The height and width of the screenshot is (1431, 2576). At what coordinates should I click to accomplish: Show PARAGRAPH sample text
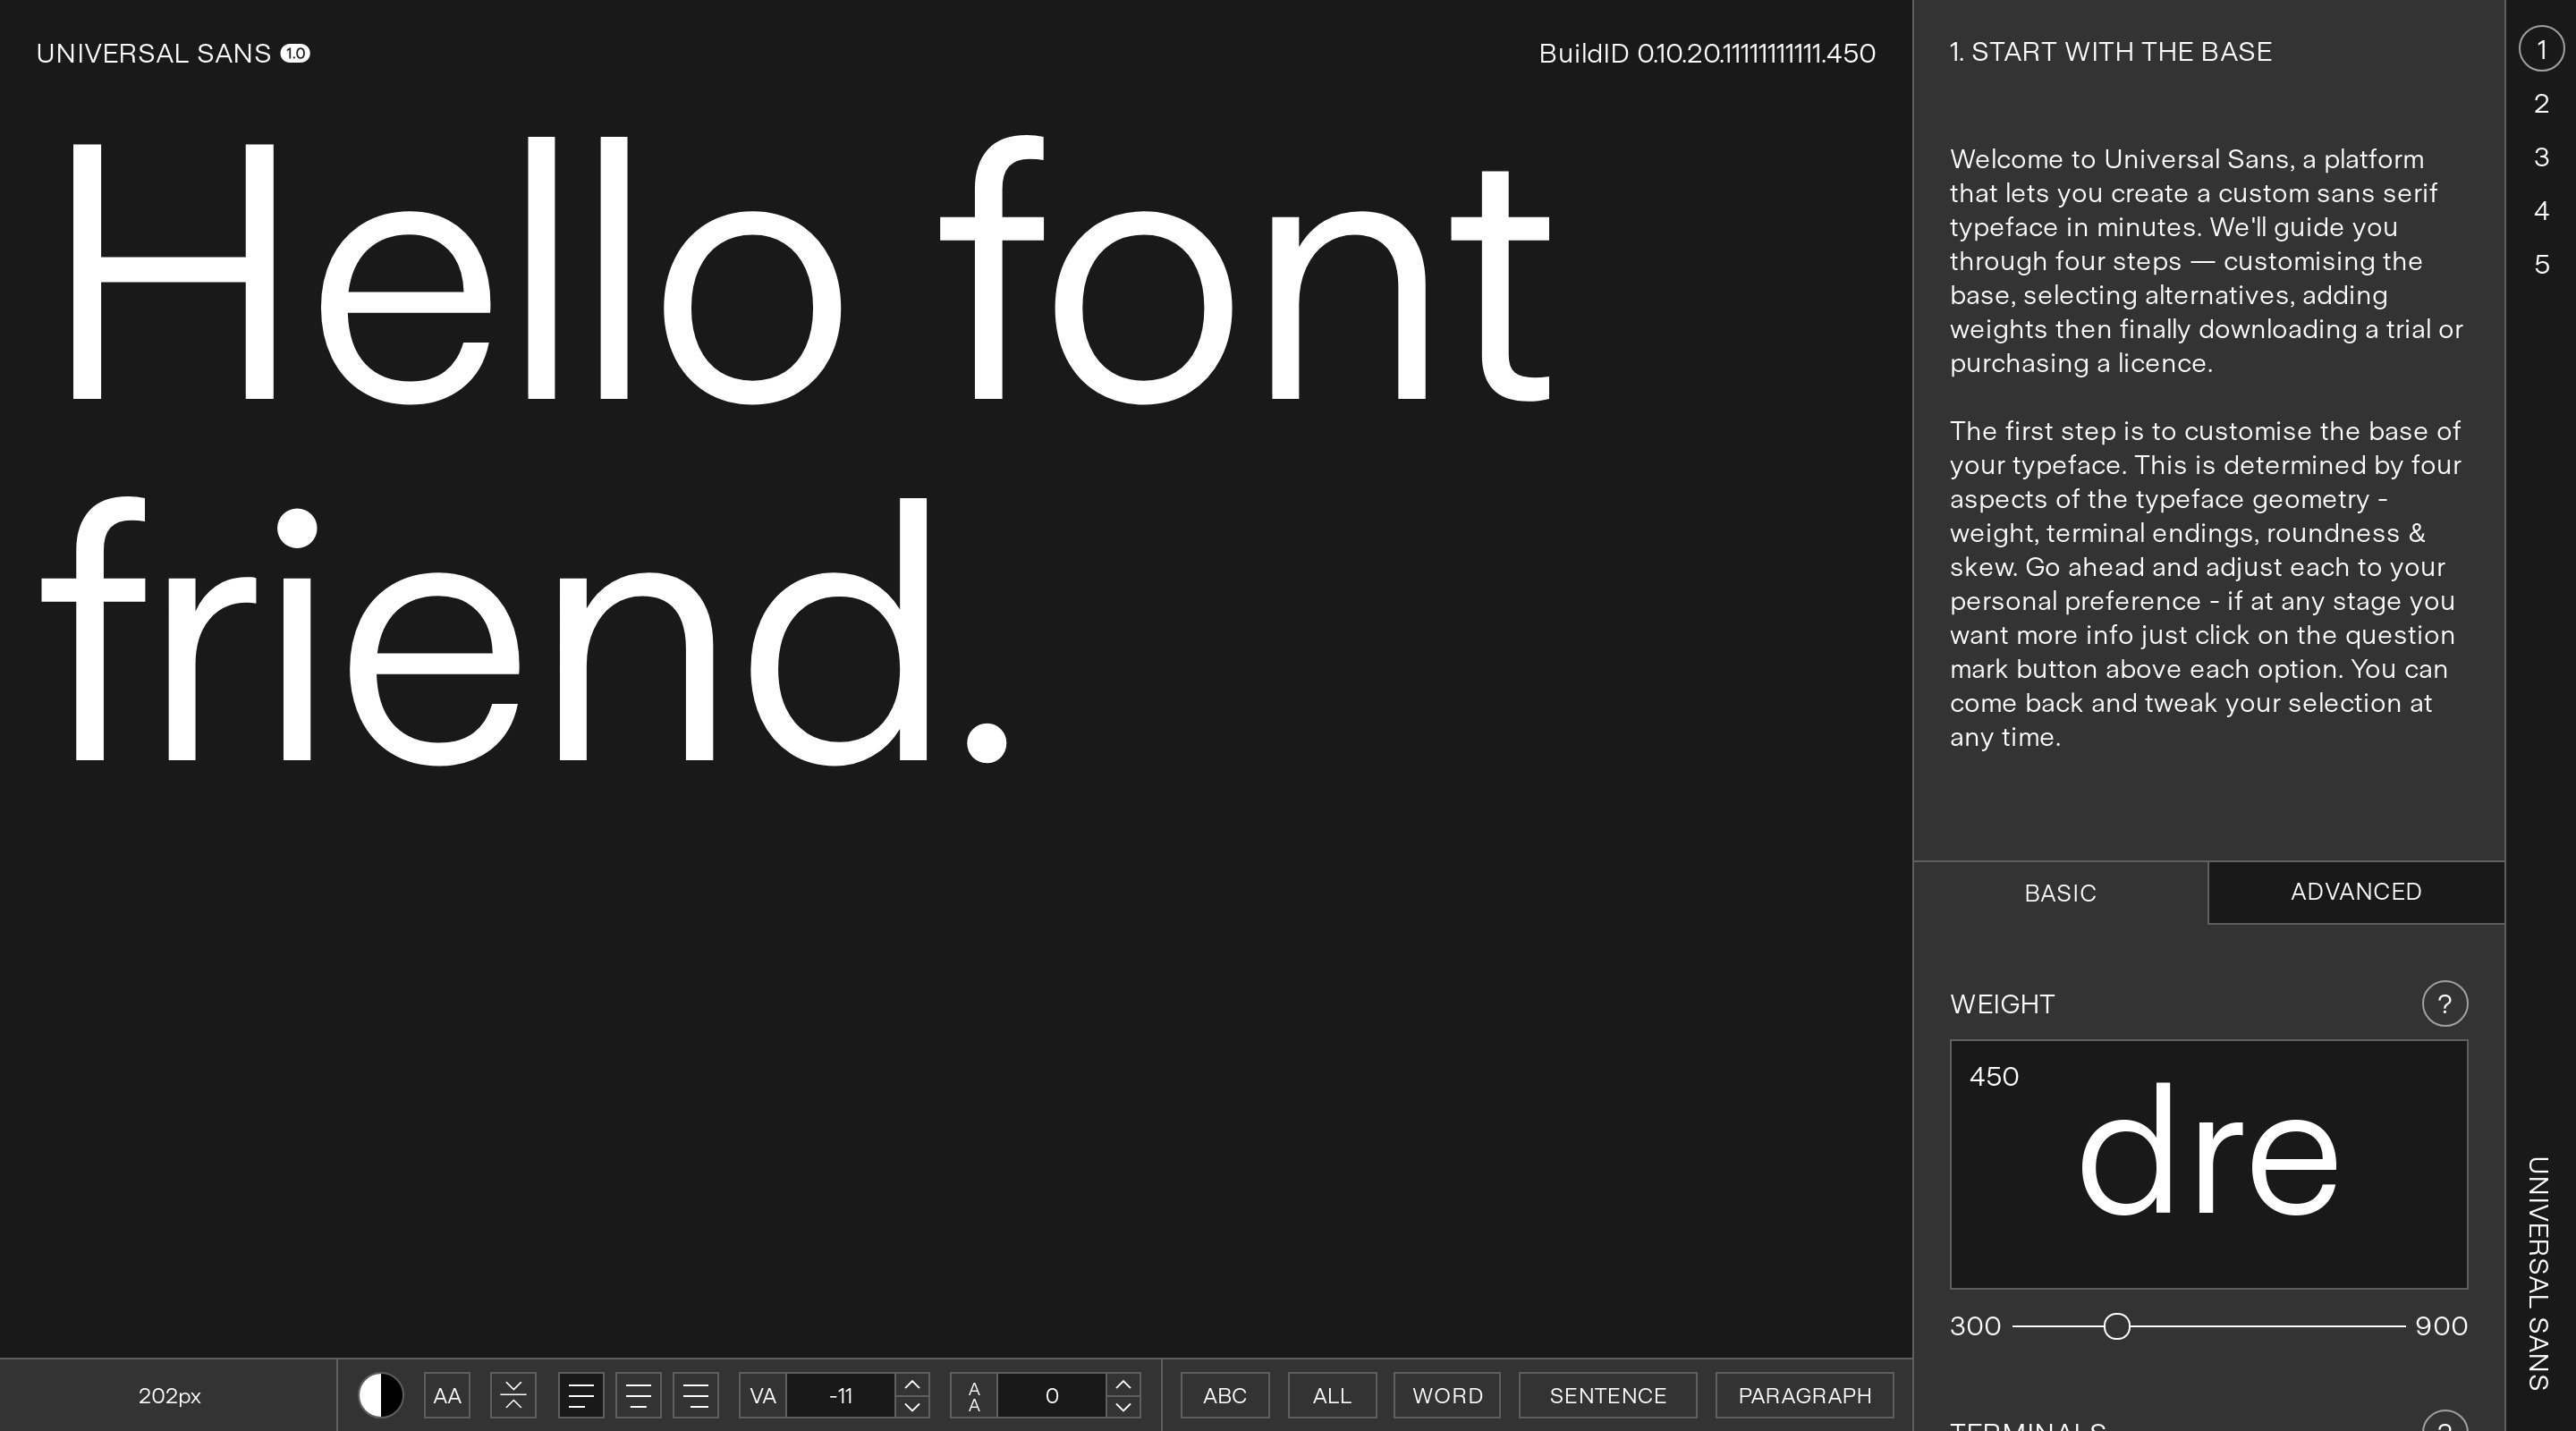1804,1395
